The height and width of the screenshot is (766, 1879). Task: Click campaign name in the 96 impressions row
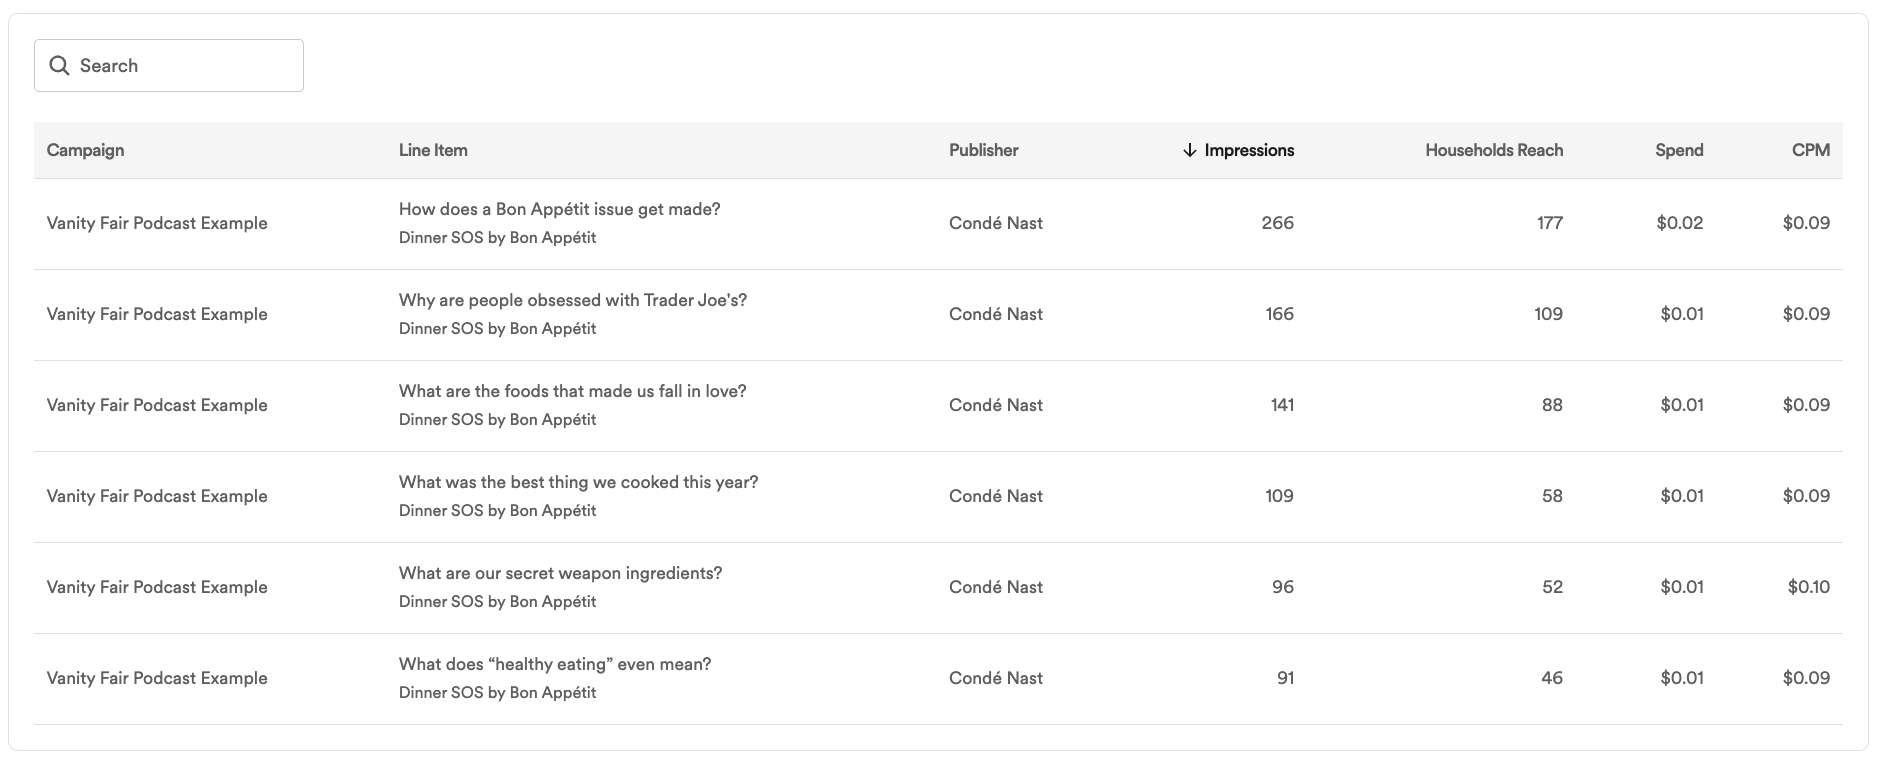pos(157,587)
